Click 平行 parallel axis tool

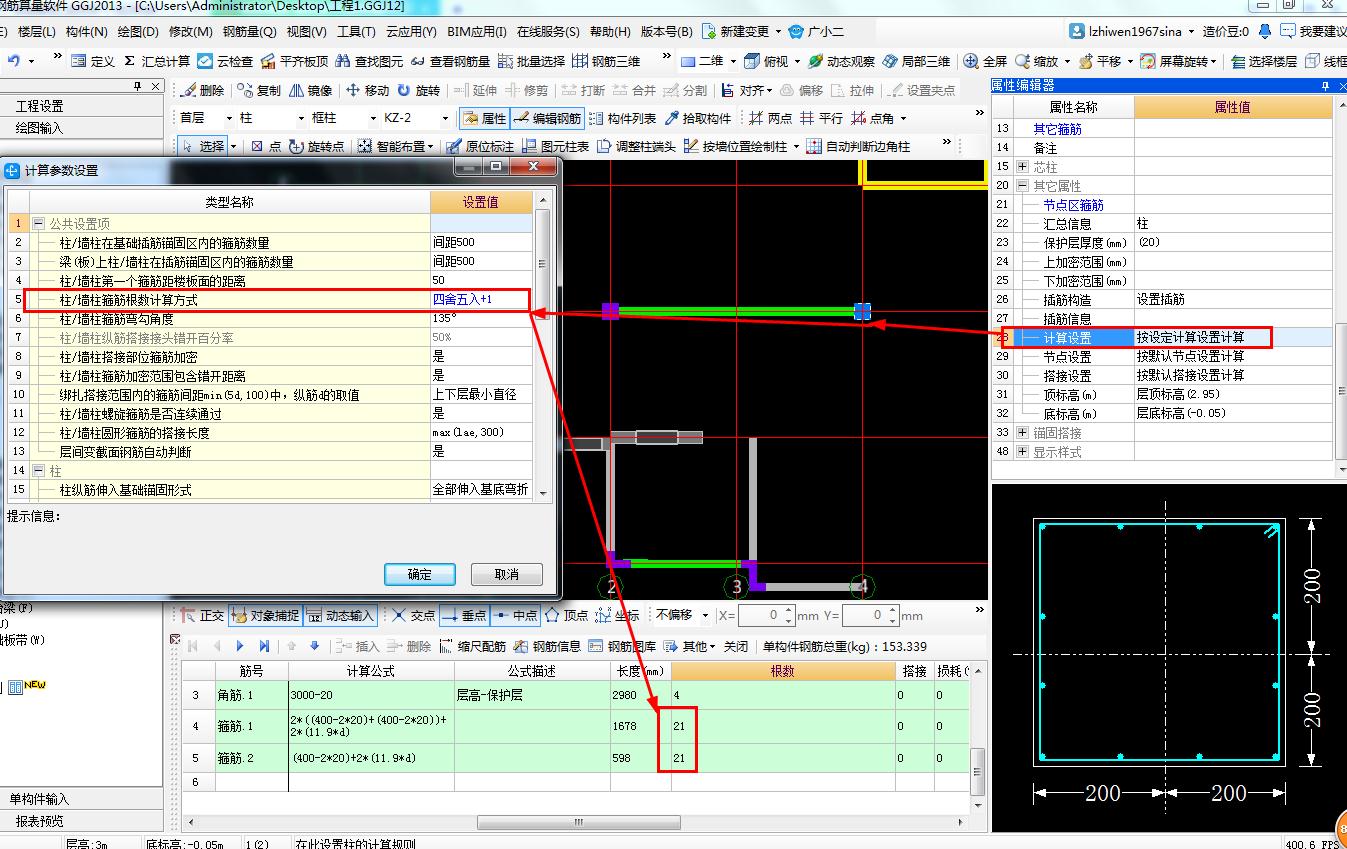pos(821,118)
